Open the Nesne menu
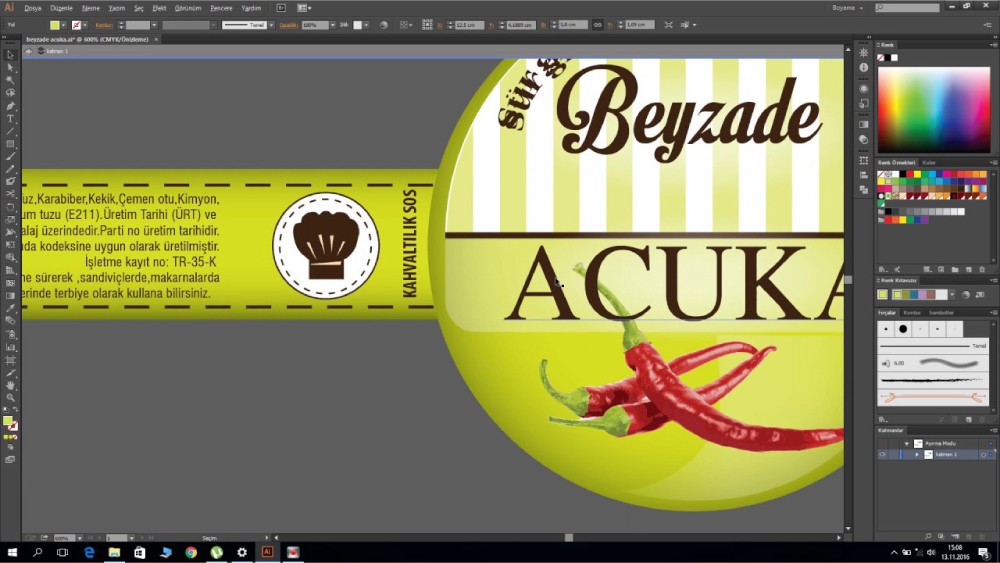The width and height of the screenshot is (1000, 563). (91, 8)
